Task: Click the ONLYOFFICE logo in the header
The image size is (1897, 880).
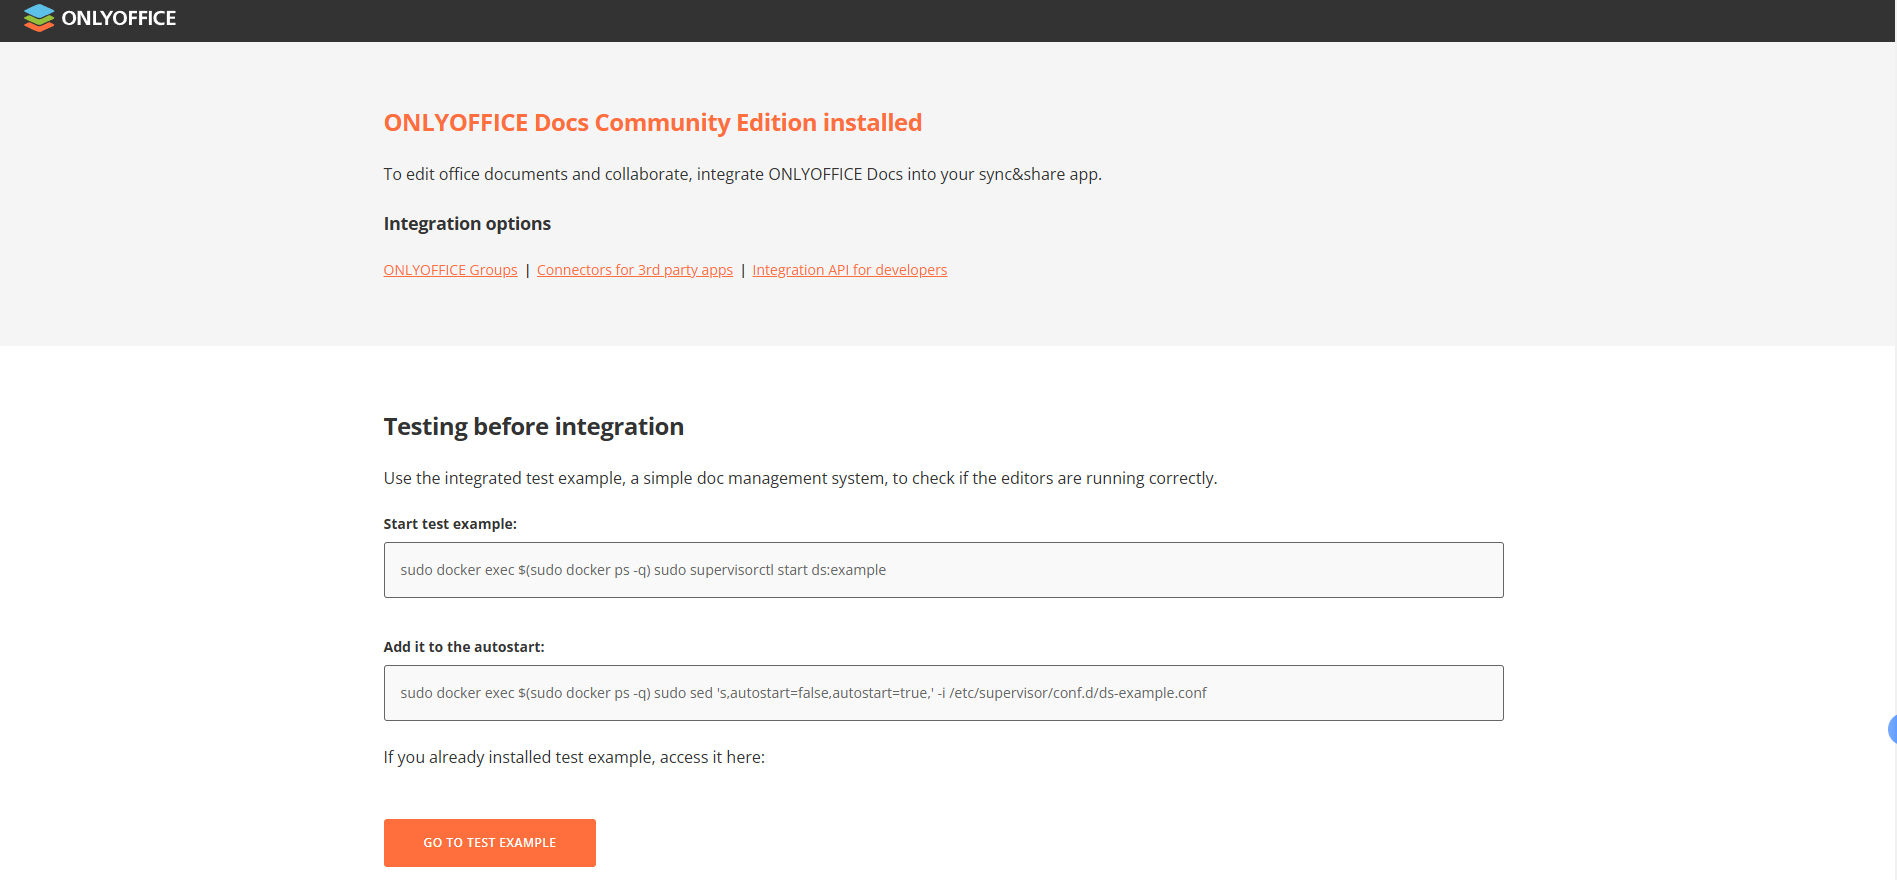Action: click(100, 18)
